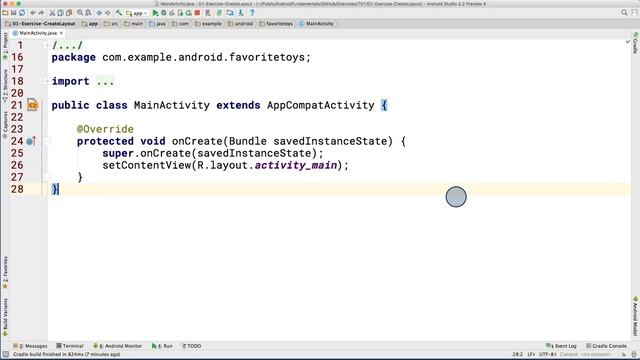Navigate back using the toolbar arrow

[x=99, y=13]
